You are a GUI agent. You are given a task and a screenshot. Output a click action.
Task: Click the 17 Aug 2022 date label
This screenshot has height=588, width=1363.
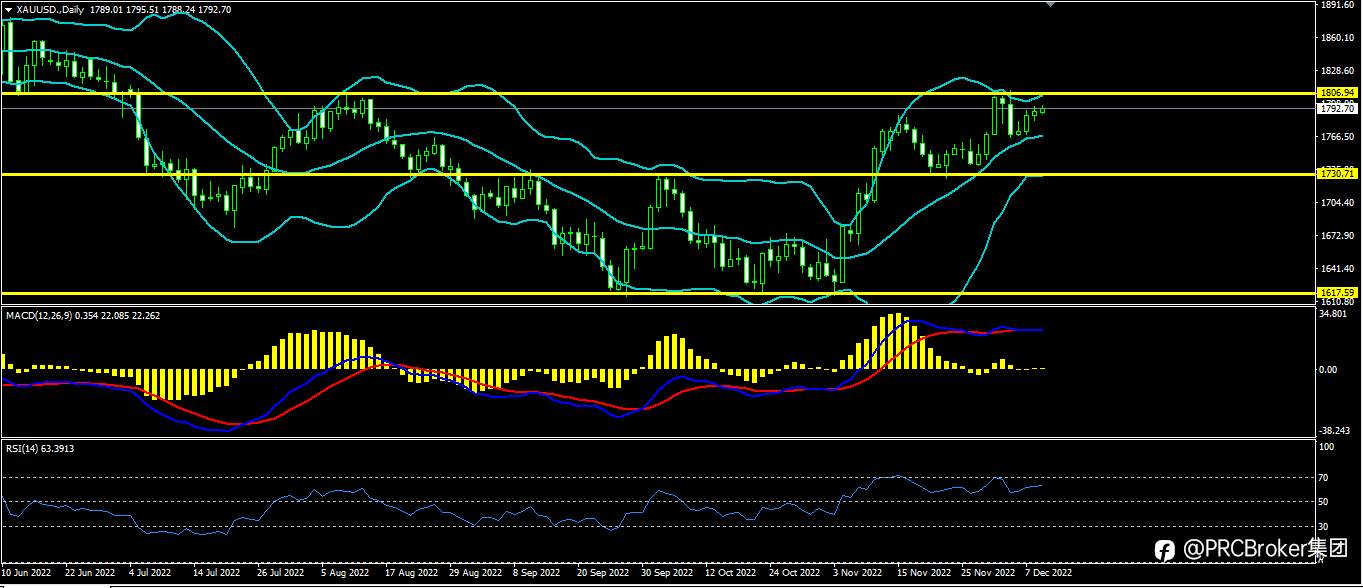click(x=412, y=574)
